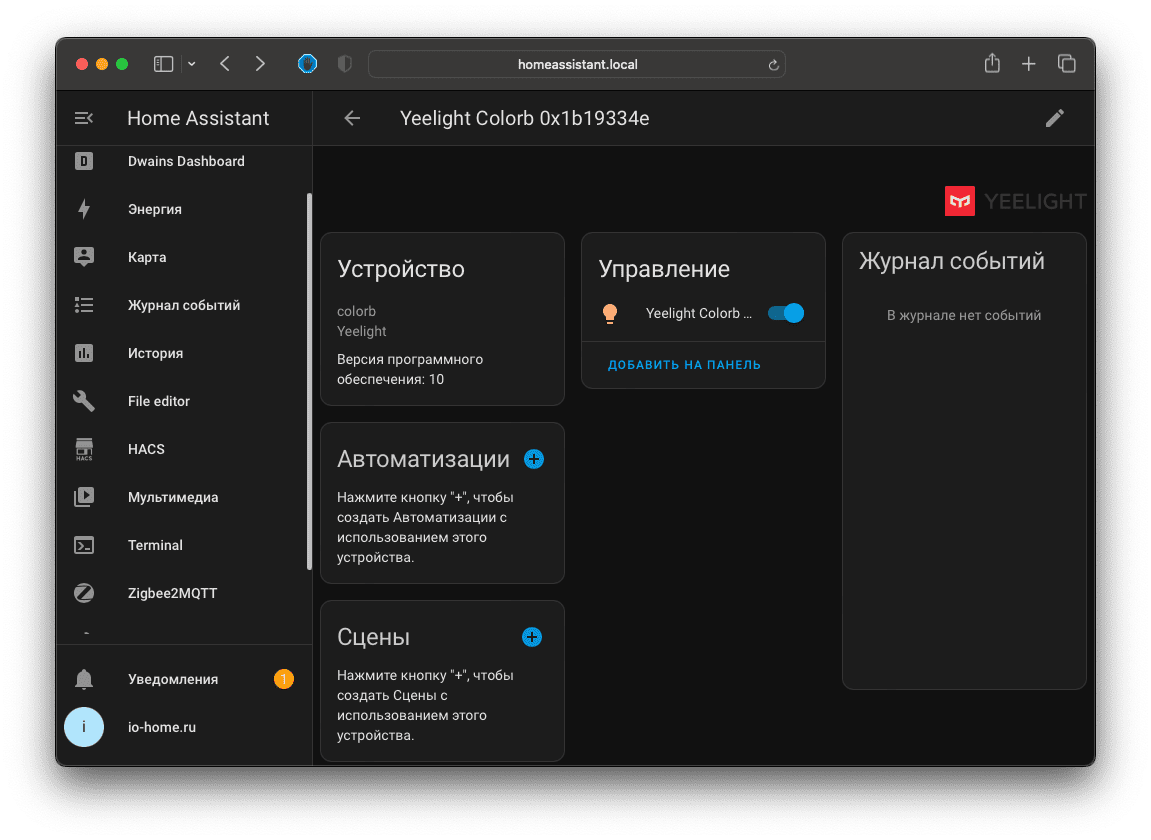1151x840 pixels.
Task: Click the Yeelight Colorb light bulb icon
Action: click(610, 314)
